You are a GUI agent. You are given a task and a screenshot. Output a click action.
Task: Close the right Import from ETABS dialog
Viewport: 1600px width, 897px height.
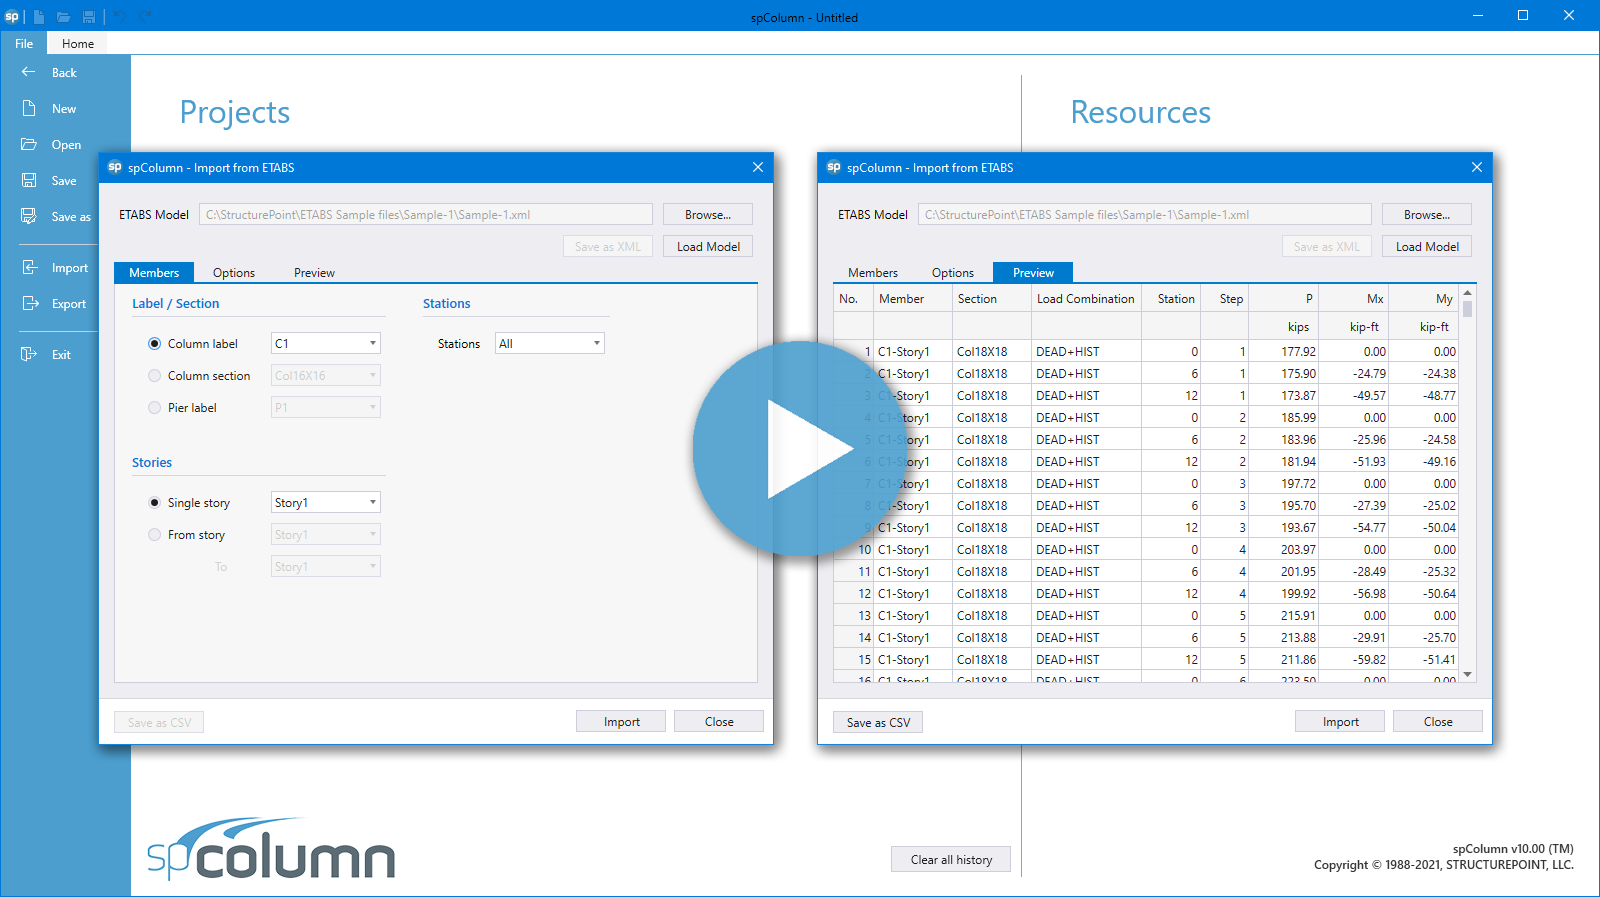click(x=1477, y=167)
